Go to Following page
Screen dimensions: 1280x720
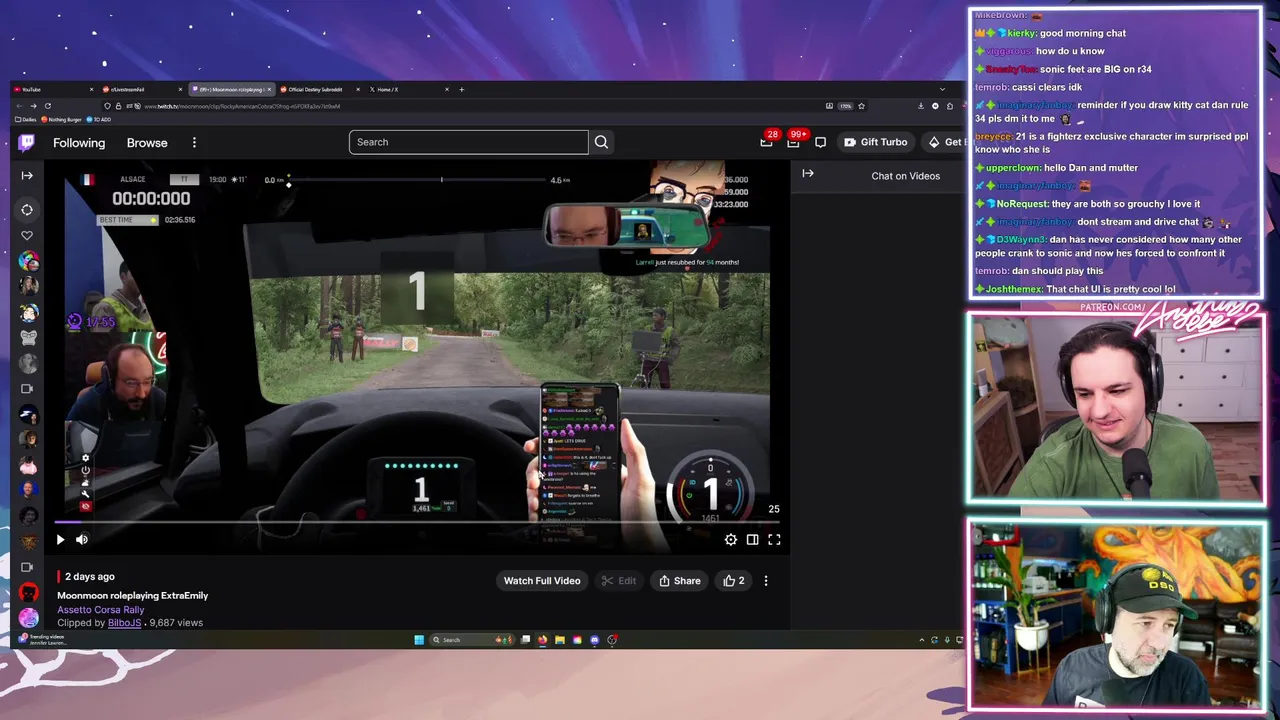(x=79, y=143)
